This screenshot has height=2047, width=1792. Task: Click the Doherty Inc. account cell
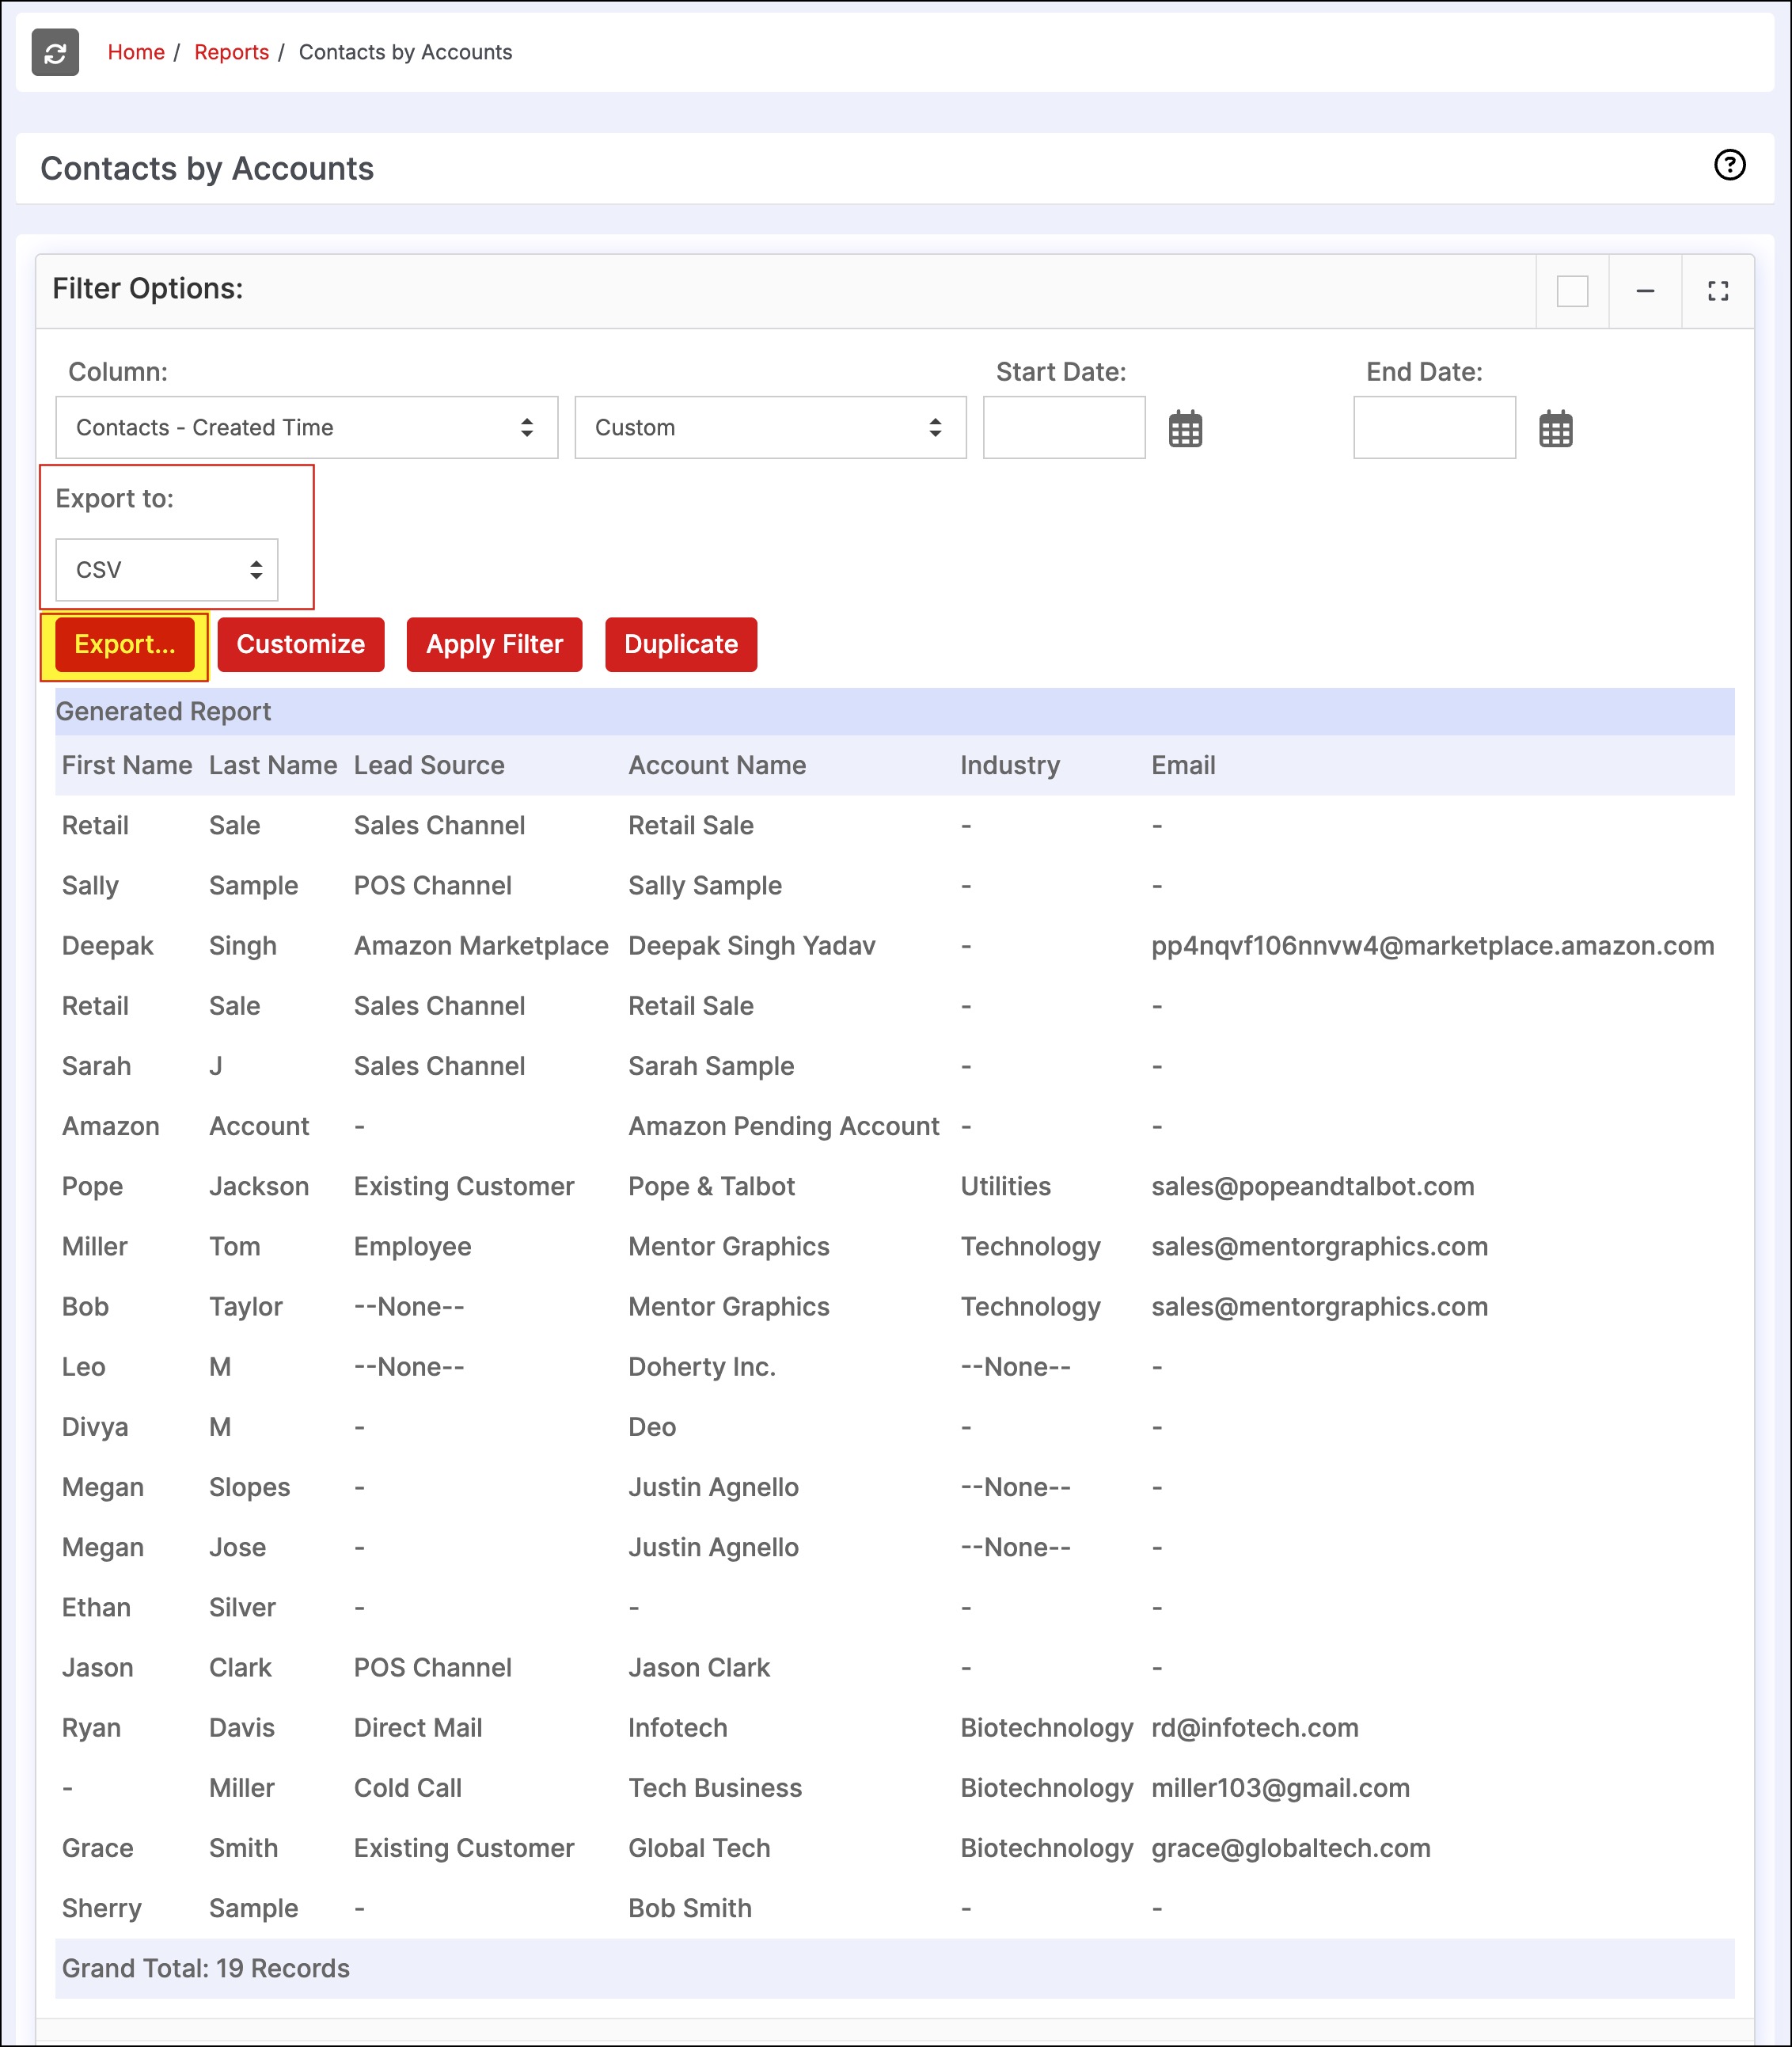(x=702, y=1367)
